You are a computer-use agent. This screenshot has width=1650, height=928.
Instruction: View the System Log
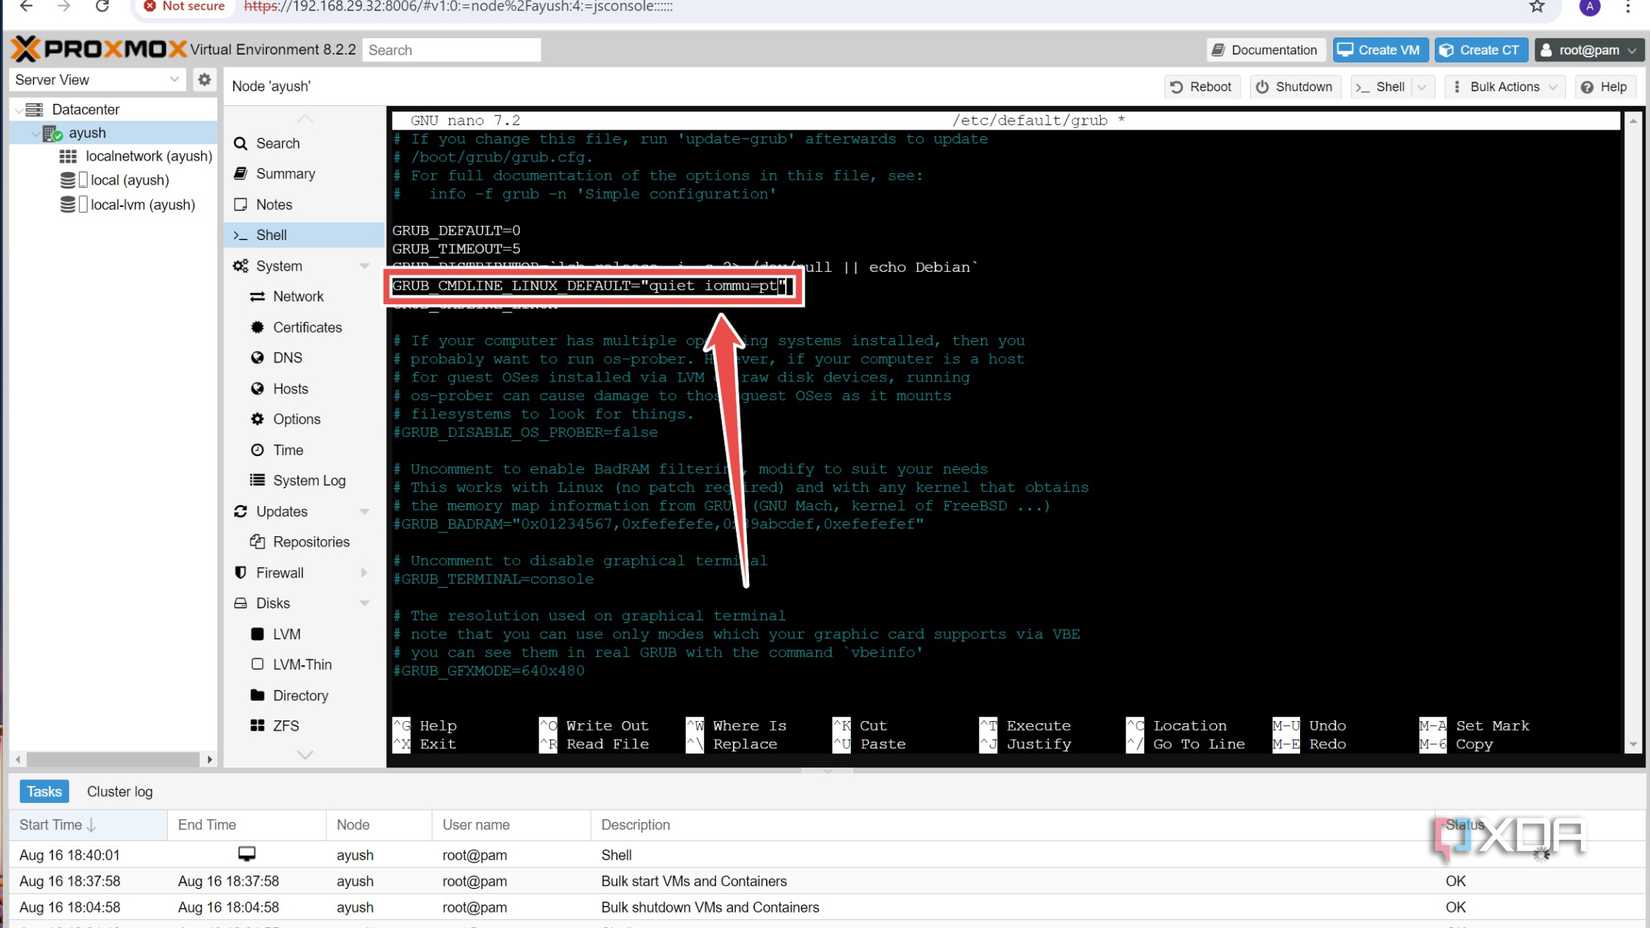[308, 480]
